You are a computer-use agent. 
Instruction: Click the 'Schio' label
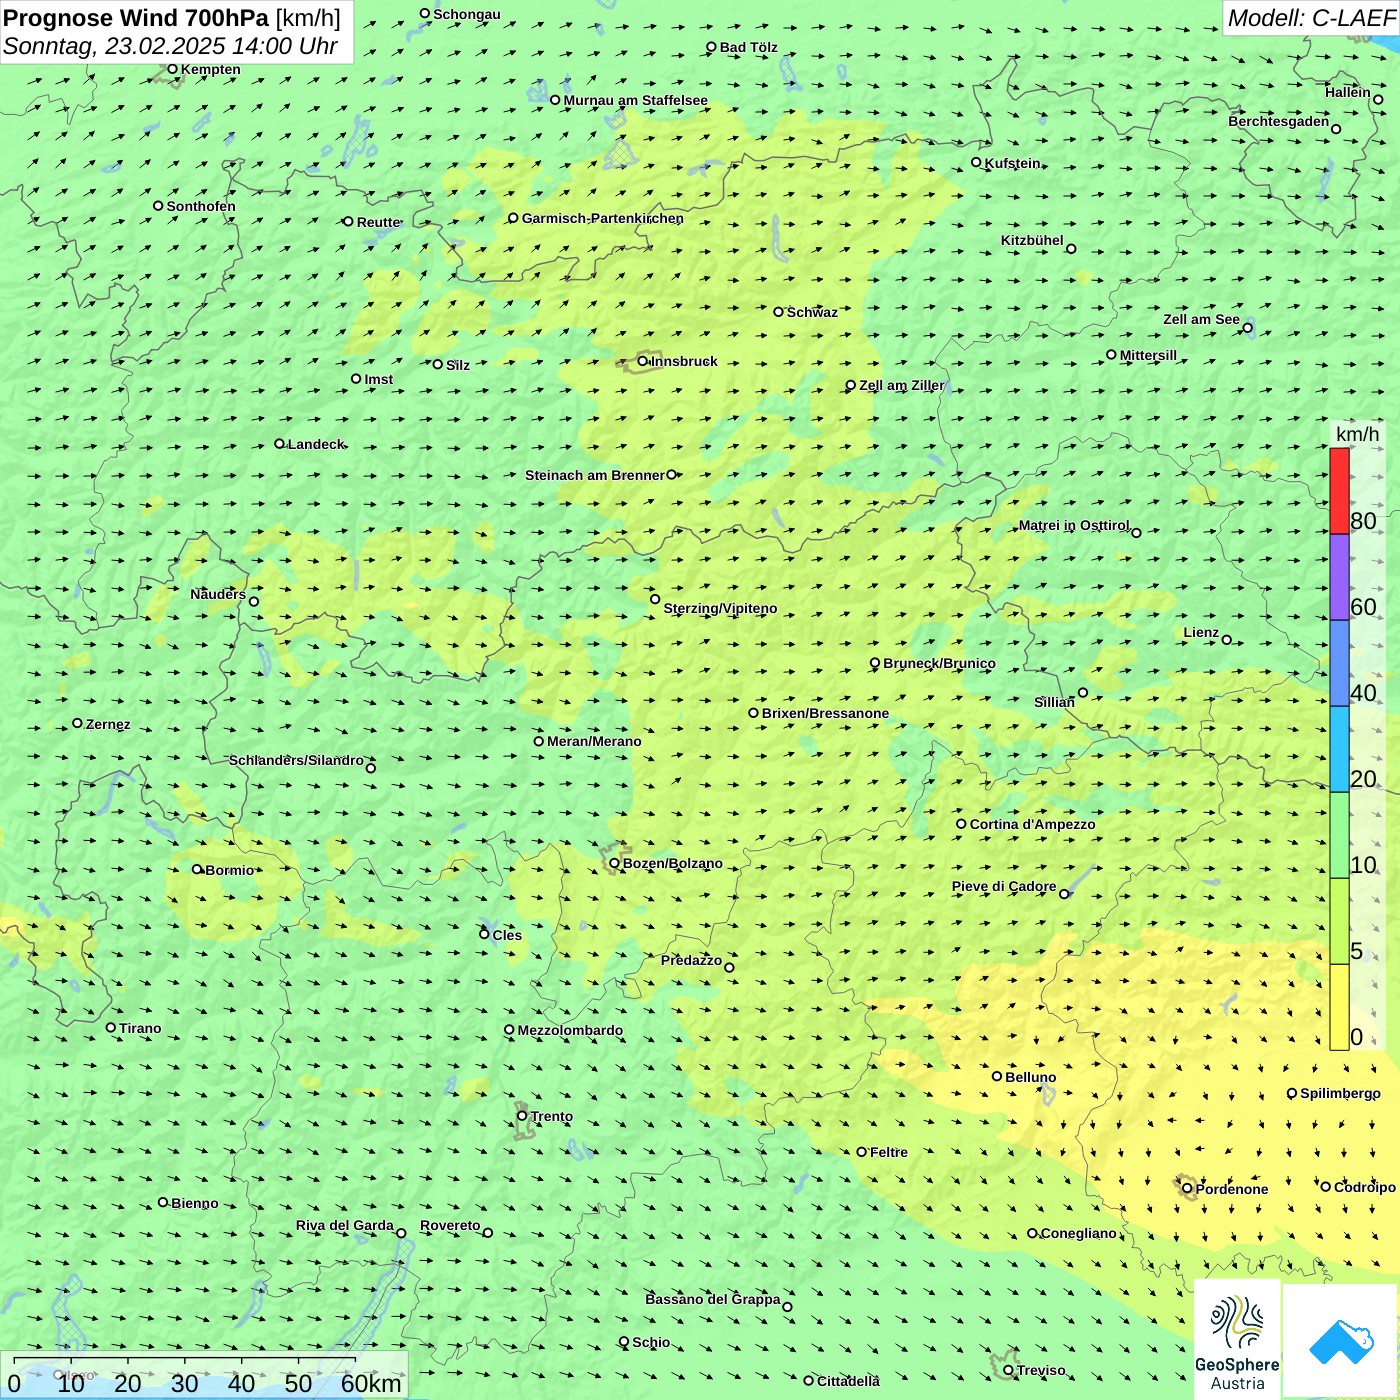click(x=651, y=1342)
